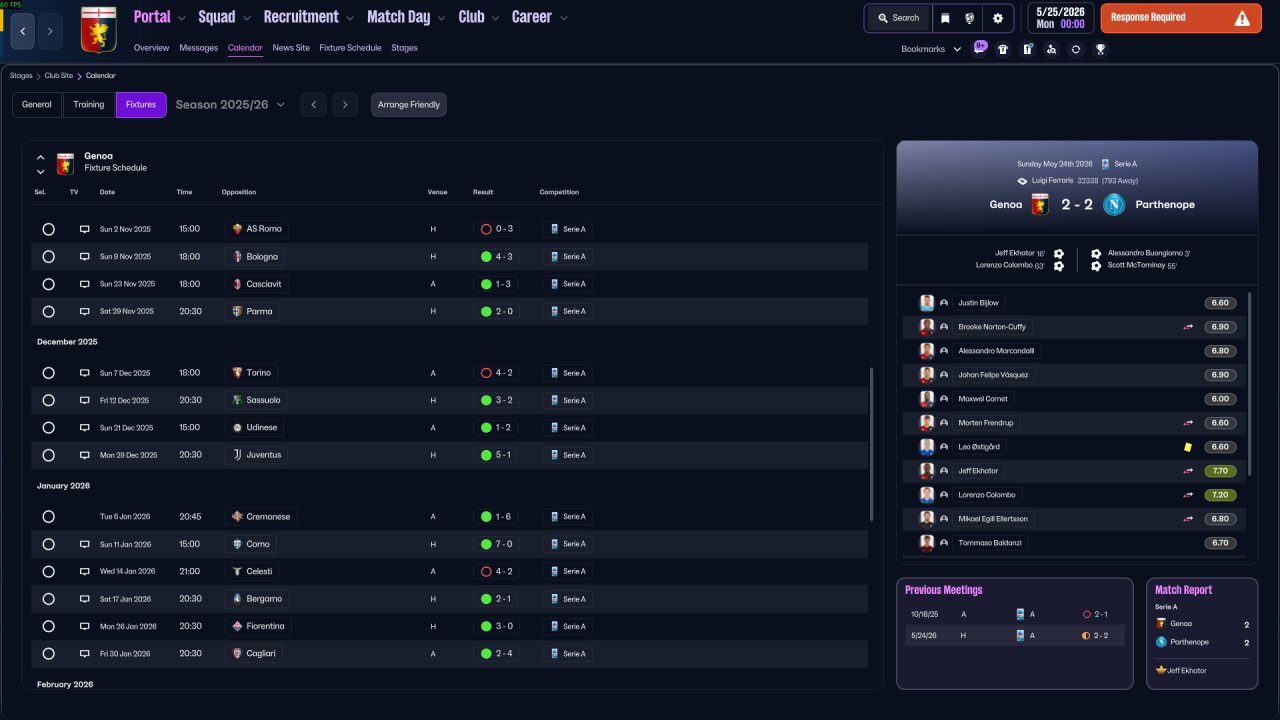This screenshot has height=720, width=1280.
Task: Select the Bergamo fixture radio button
Action: coord(48,599)
